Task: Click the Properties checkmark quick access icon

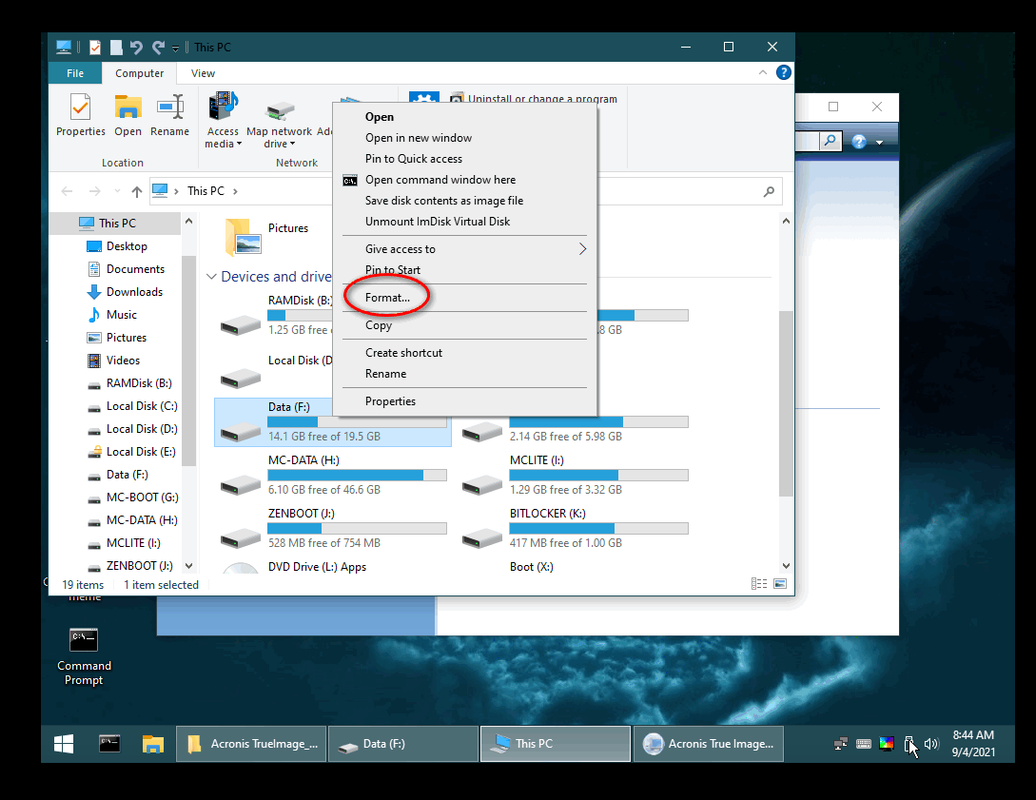Action: (x=95, y=47)
